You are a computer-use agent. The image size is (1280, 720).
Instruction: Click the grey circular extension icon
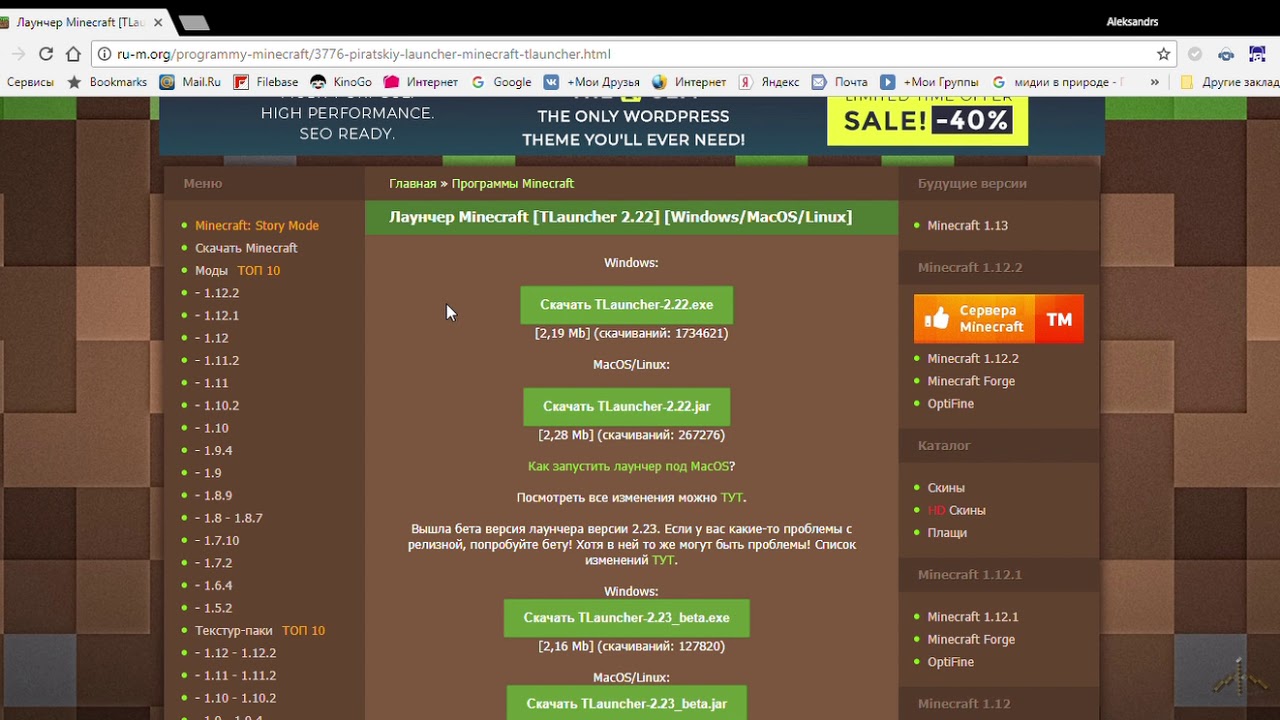coord(1194,54)
